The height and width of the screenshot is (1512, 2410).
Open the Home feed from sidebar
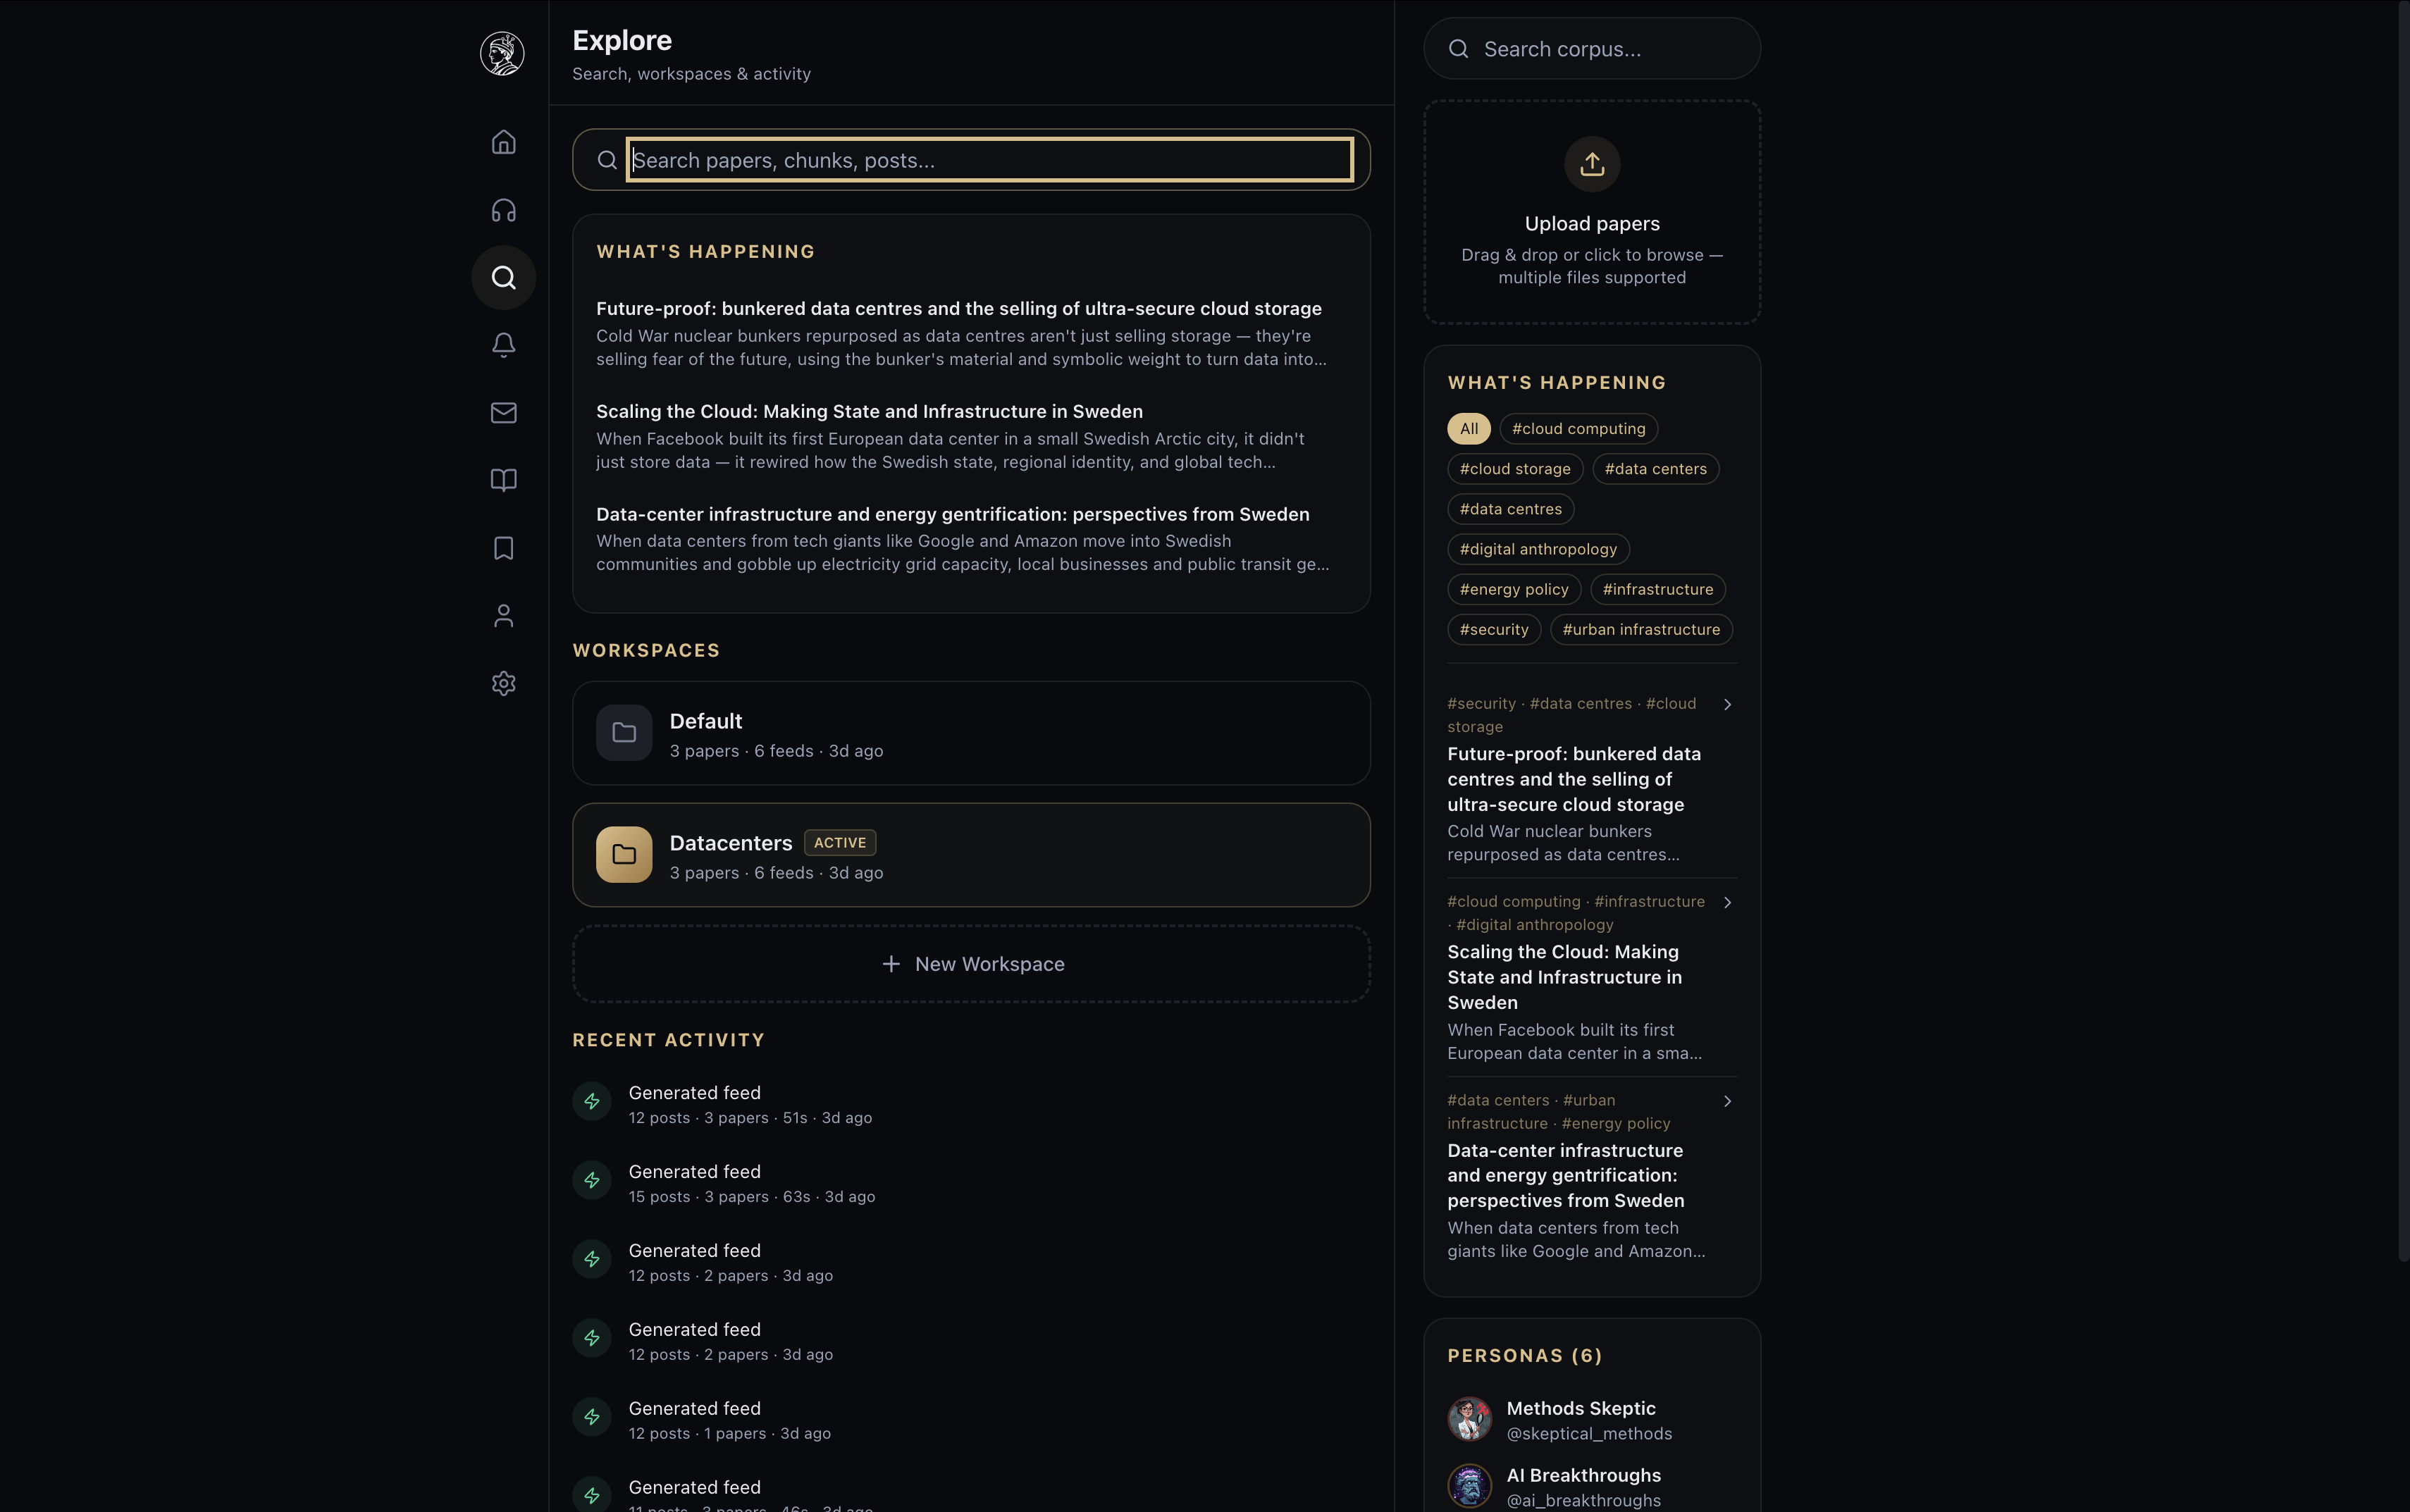[x=503, y=141]
